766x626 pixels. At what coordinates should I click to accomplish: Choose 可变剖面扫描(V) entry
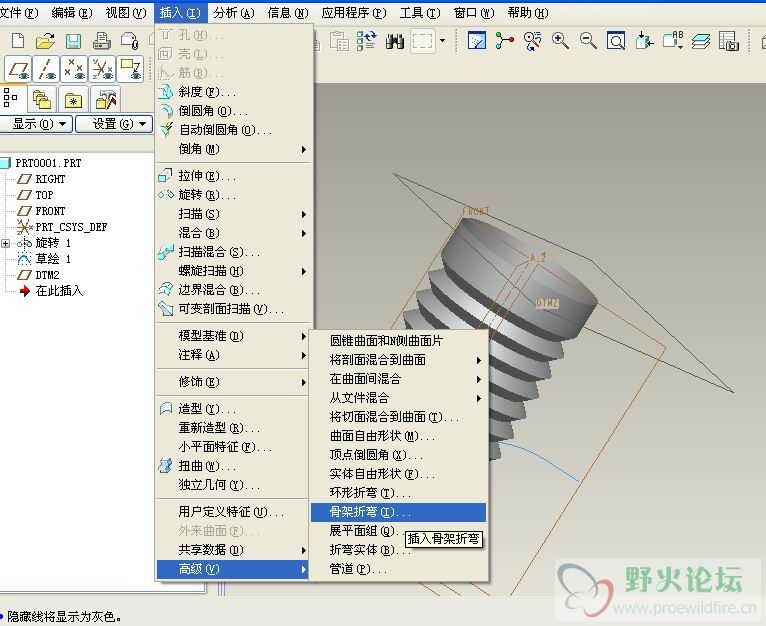click(234, 309)
